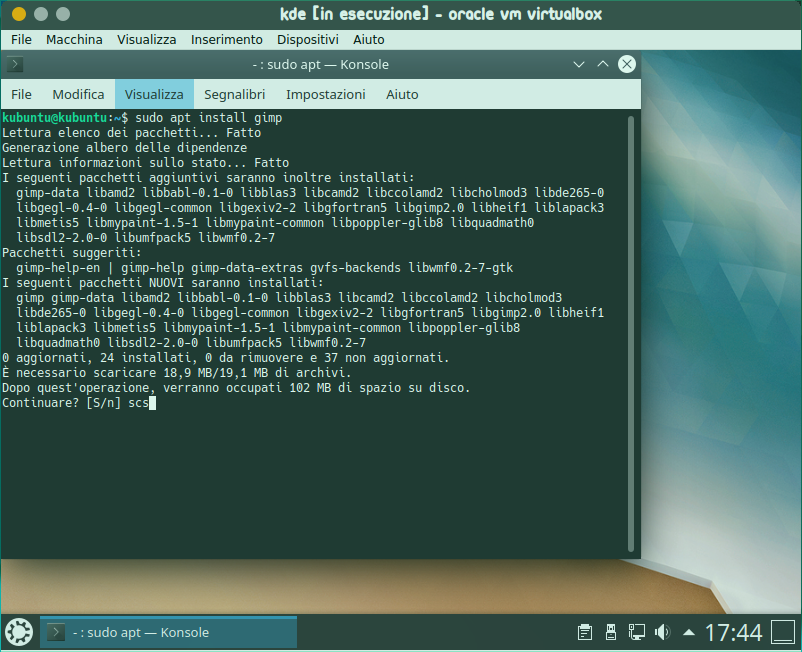The width and height of the screenshot is (802, 652).
Task: Click the 'sudo apt install gimp' command text
Action: [x=209, y=118]
